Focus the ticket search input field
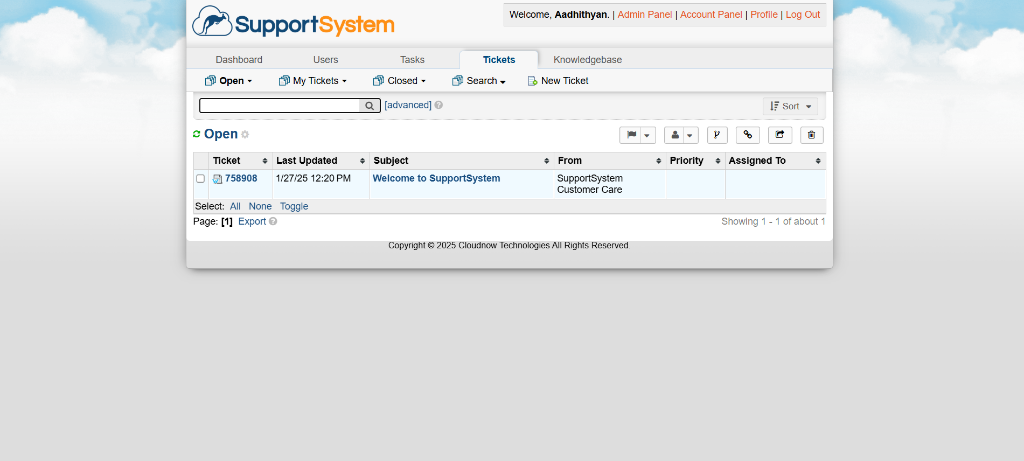The width and height of the screenshot is (1024, 461). pyautogui.click(x=280, y=106)
